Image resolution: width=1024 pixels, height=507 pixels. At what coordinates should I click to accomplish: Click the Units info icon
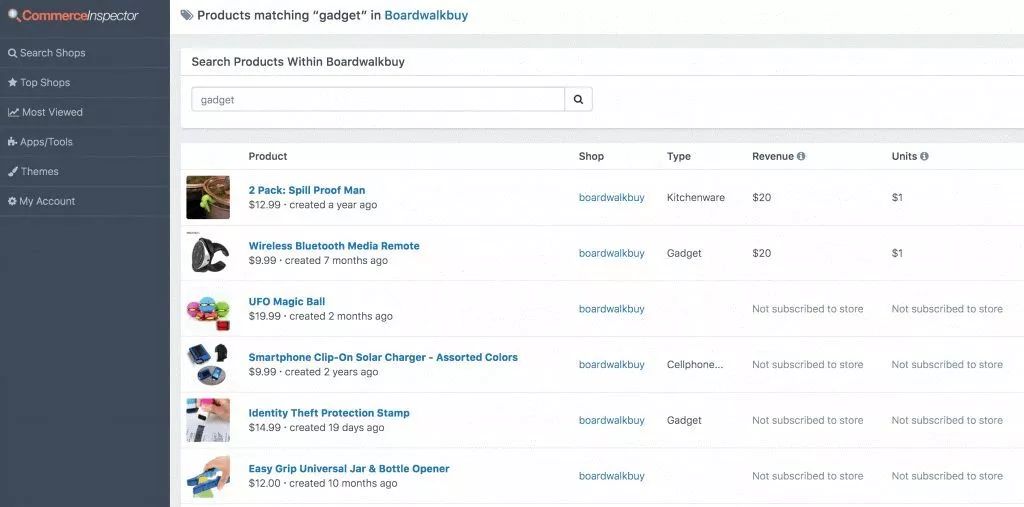pos(924,157)
